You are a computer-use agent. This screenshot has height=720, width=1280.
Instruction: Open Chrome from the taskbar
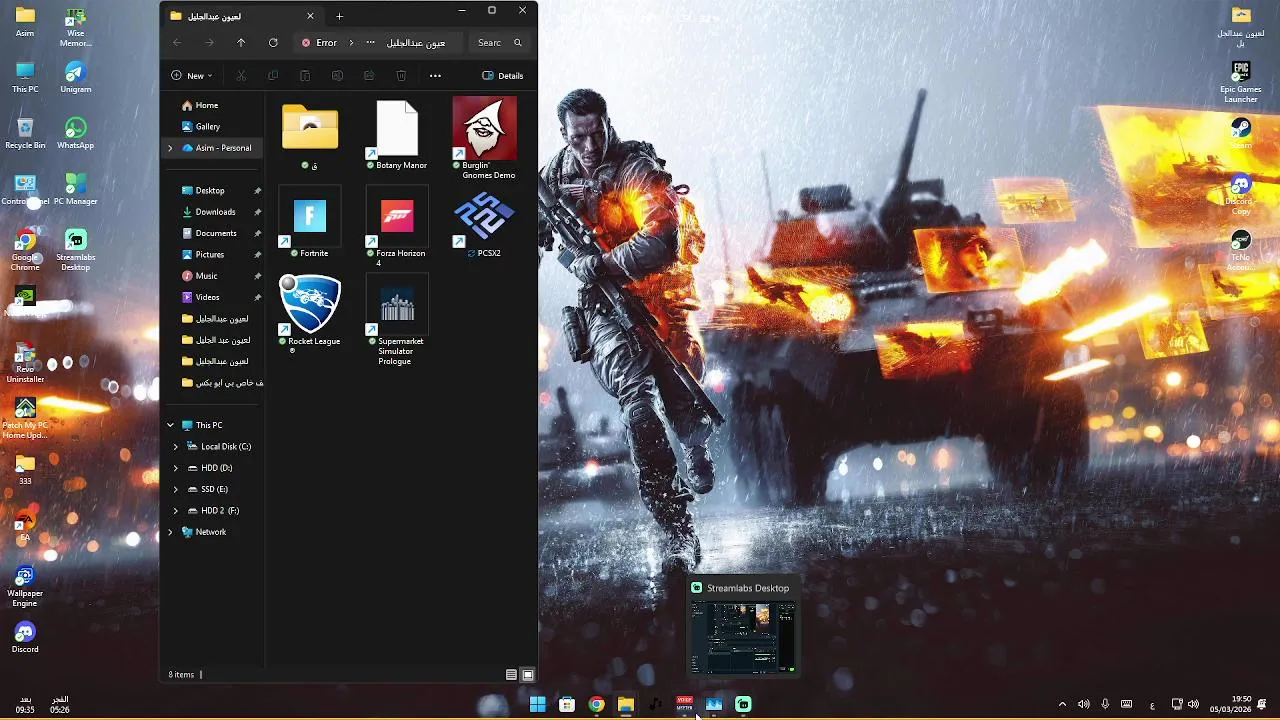click(596, 705)
